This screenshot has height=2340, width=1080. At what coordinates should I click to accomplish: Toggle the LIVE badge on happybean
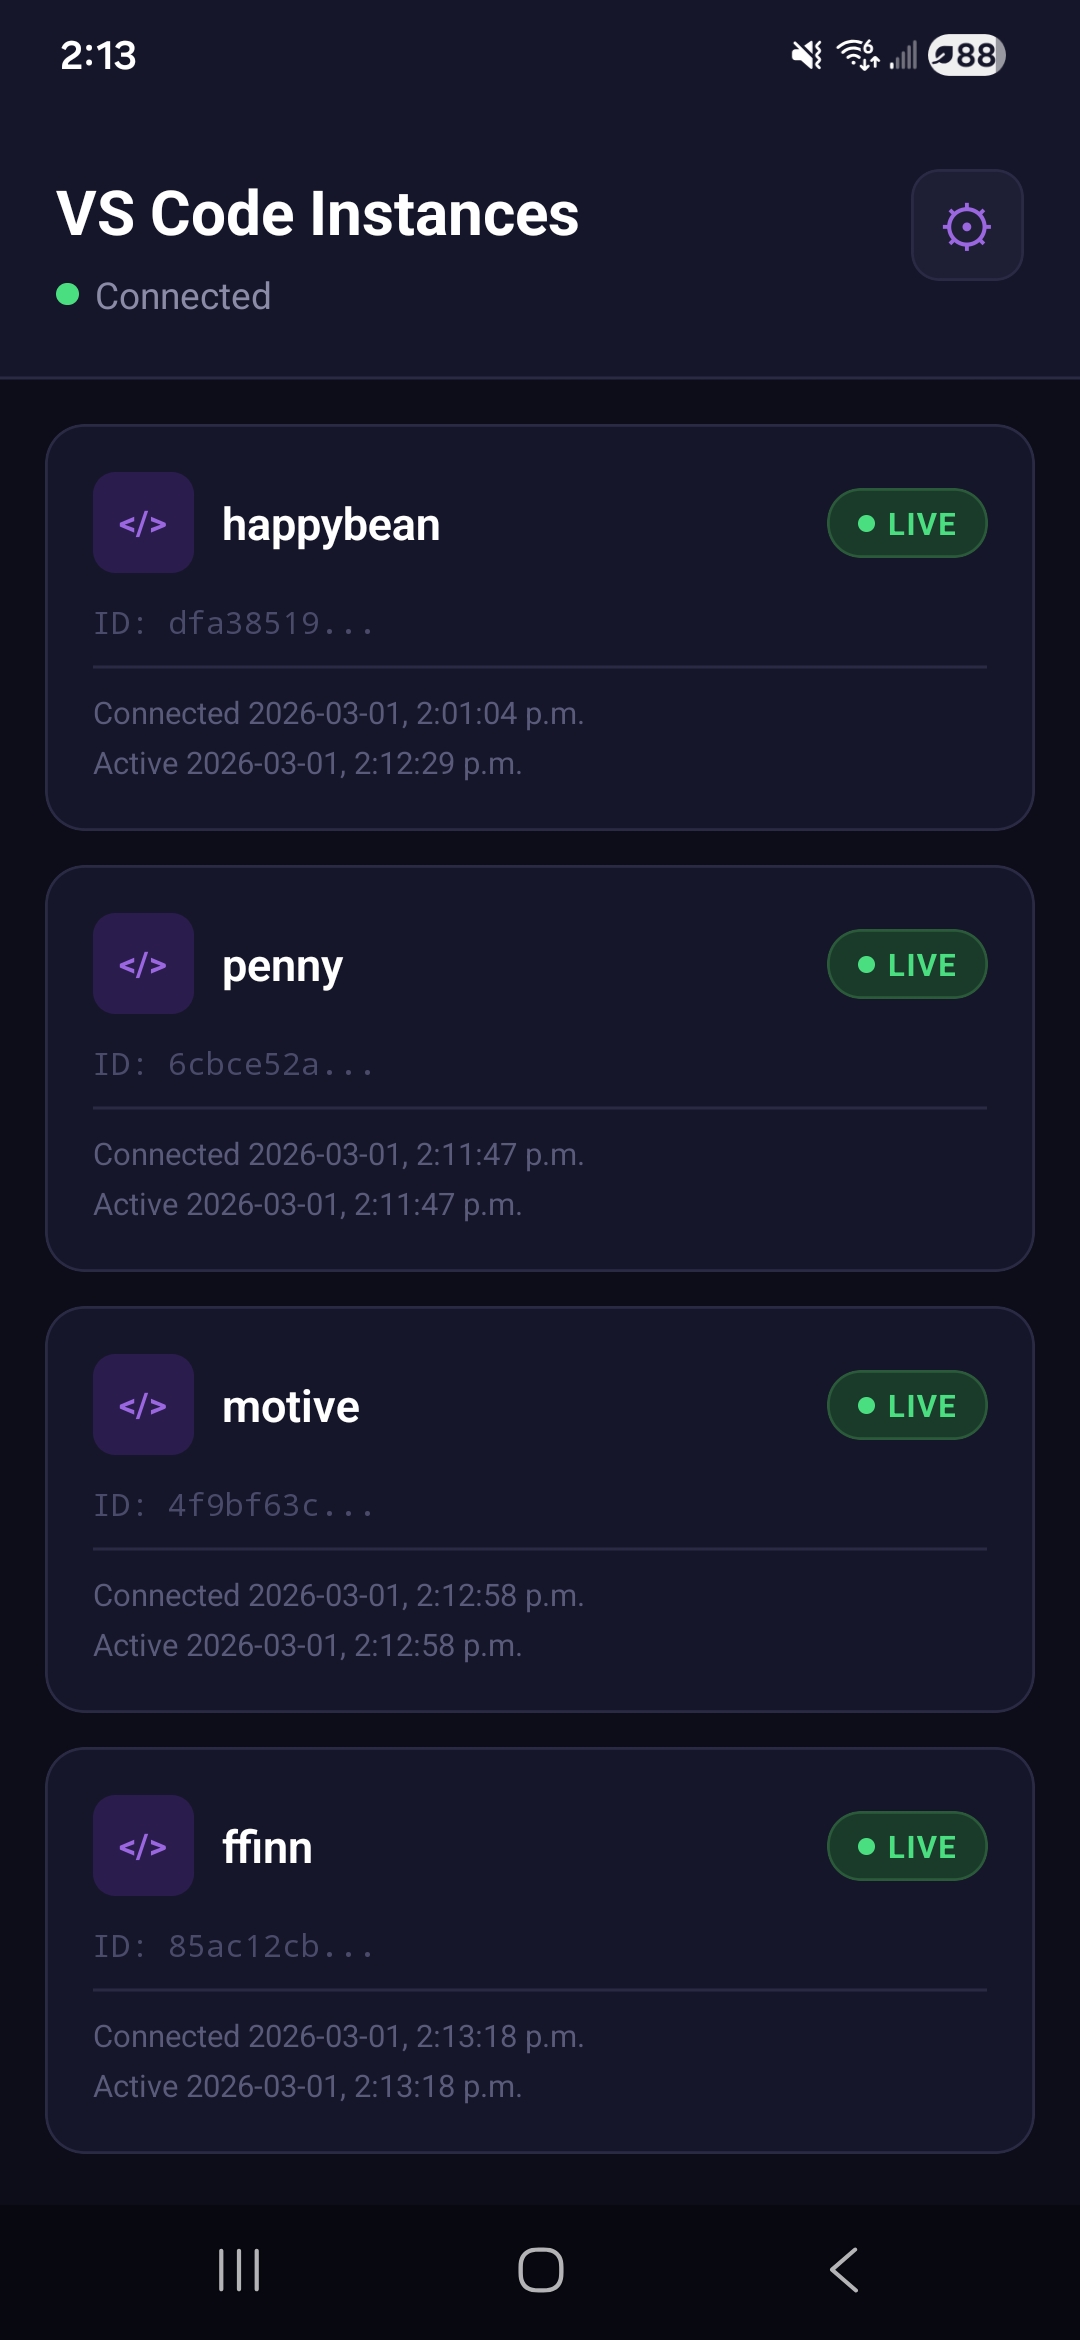(x=906, y=522)
